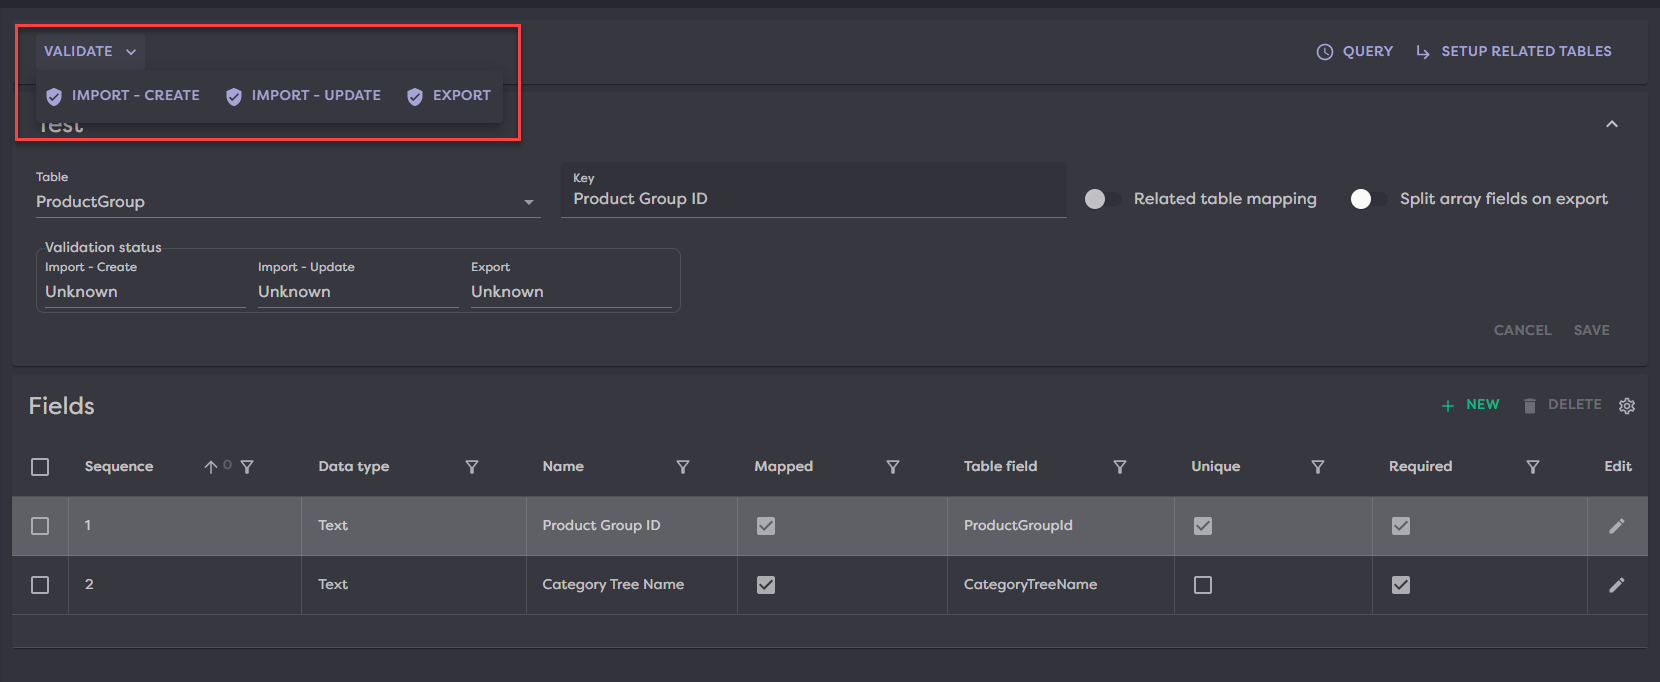The width and height of the screenshot is (1660, 682).
Task: Filter the Mapped column
Action: [x=893, y=467]
